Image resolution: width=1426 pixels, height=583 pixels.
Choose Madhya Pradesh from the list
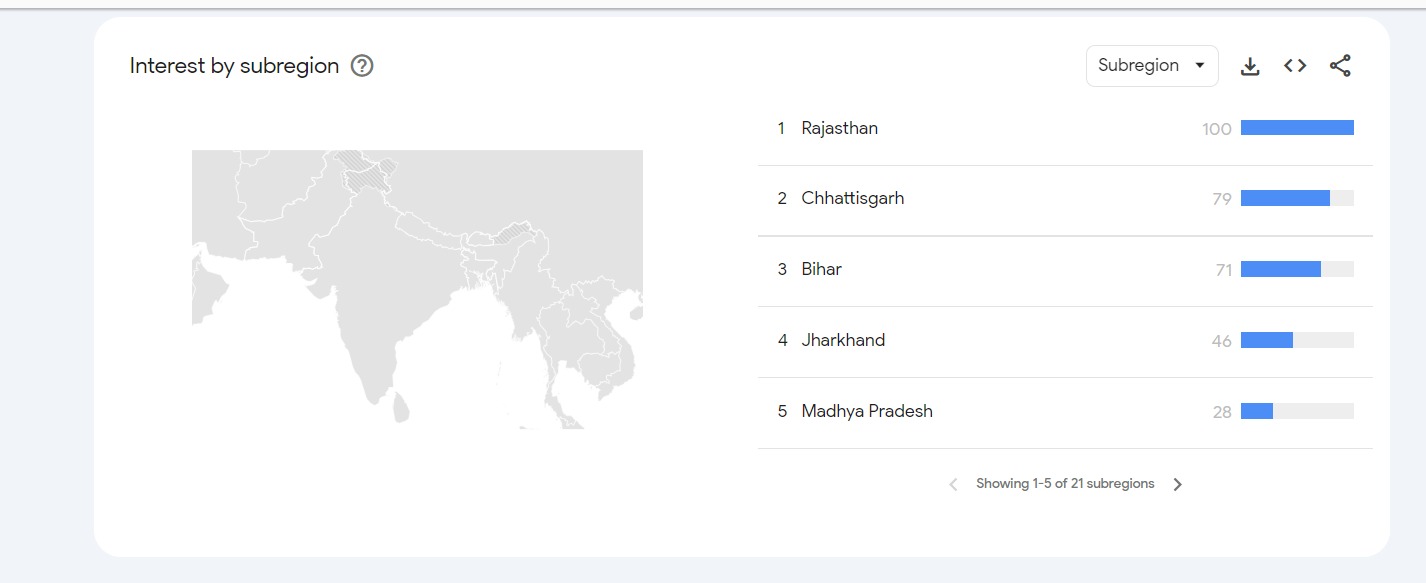tap(866, 411)
